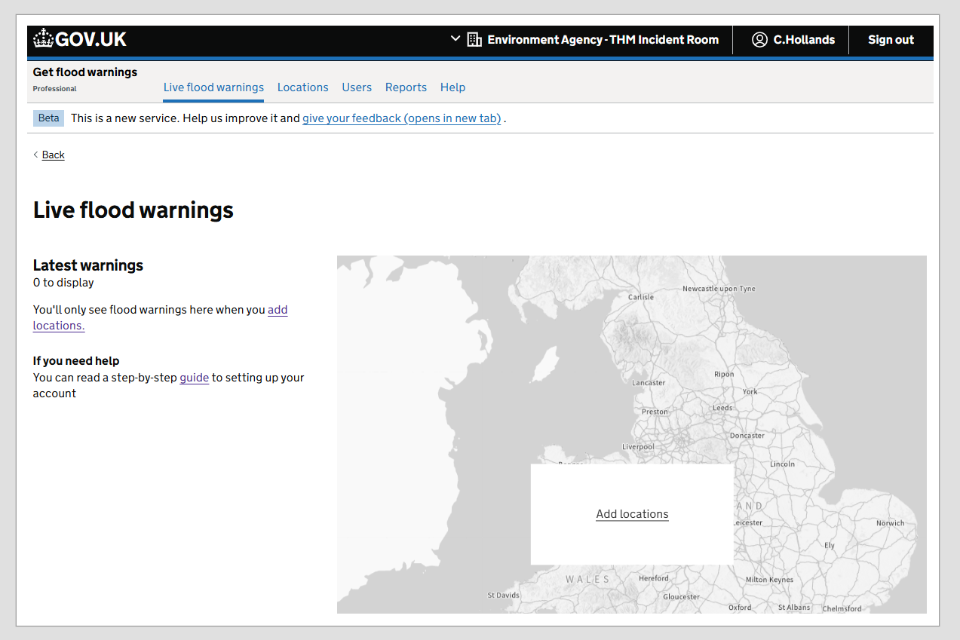This screenshot has width=960, height=640.
Task: Click the user profile icon
Action: [760, 40]
